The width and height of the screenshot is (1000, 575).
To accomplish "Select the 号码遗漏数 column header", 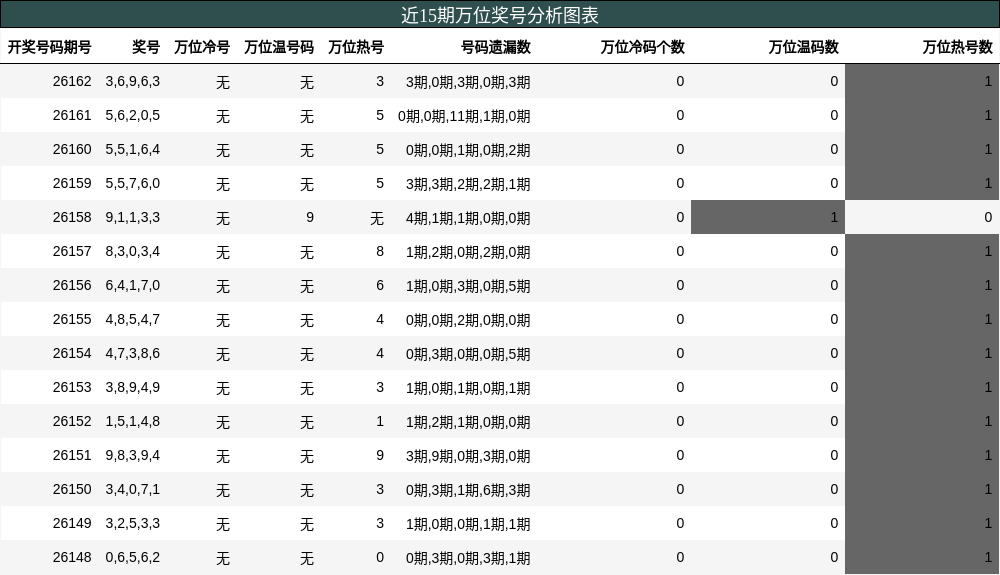I will tap(496, 47).
